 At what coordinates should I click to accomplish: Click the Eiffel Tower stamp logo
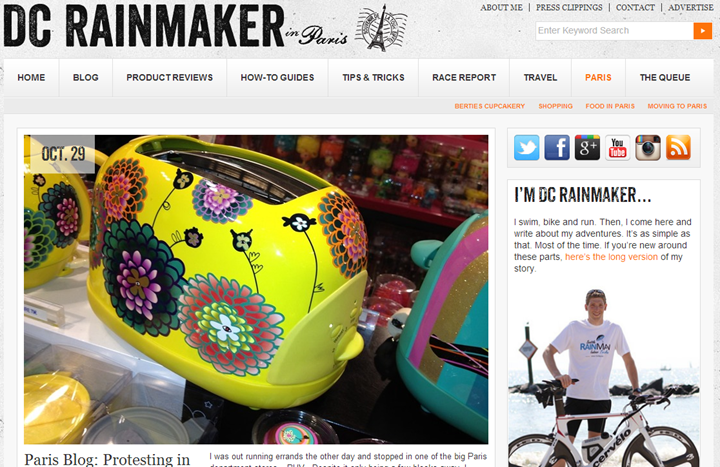coord(381,28)
